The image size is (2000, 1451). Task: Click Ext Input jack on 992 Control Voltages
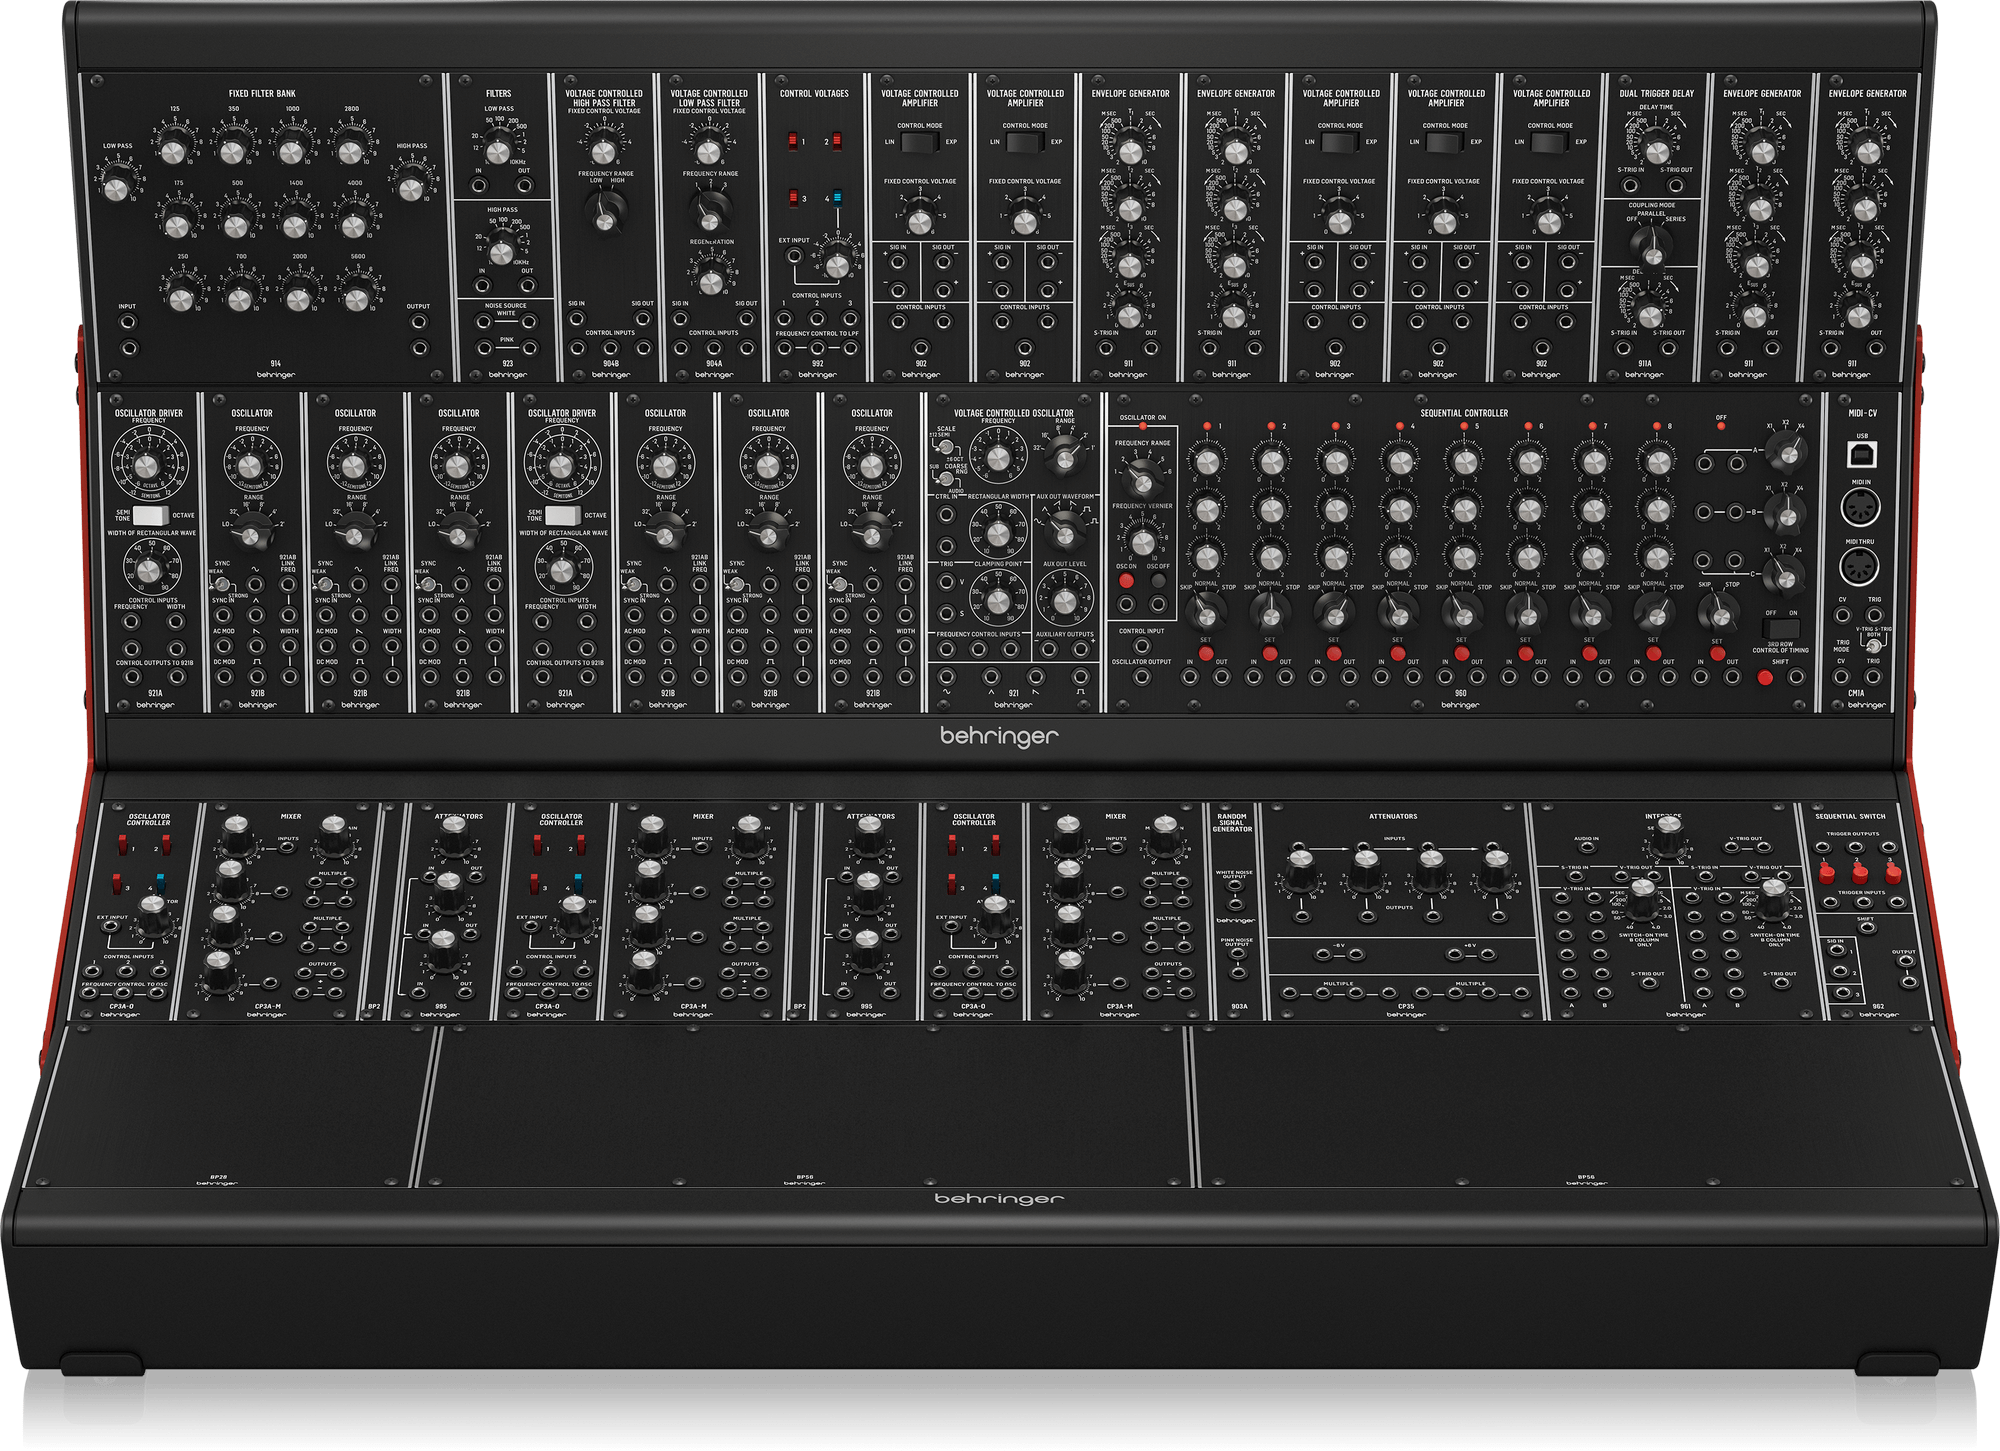pyautogui.click(x=795, y=256)
